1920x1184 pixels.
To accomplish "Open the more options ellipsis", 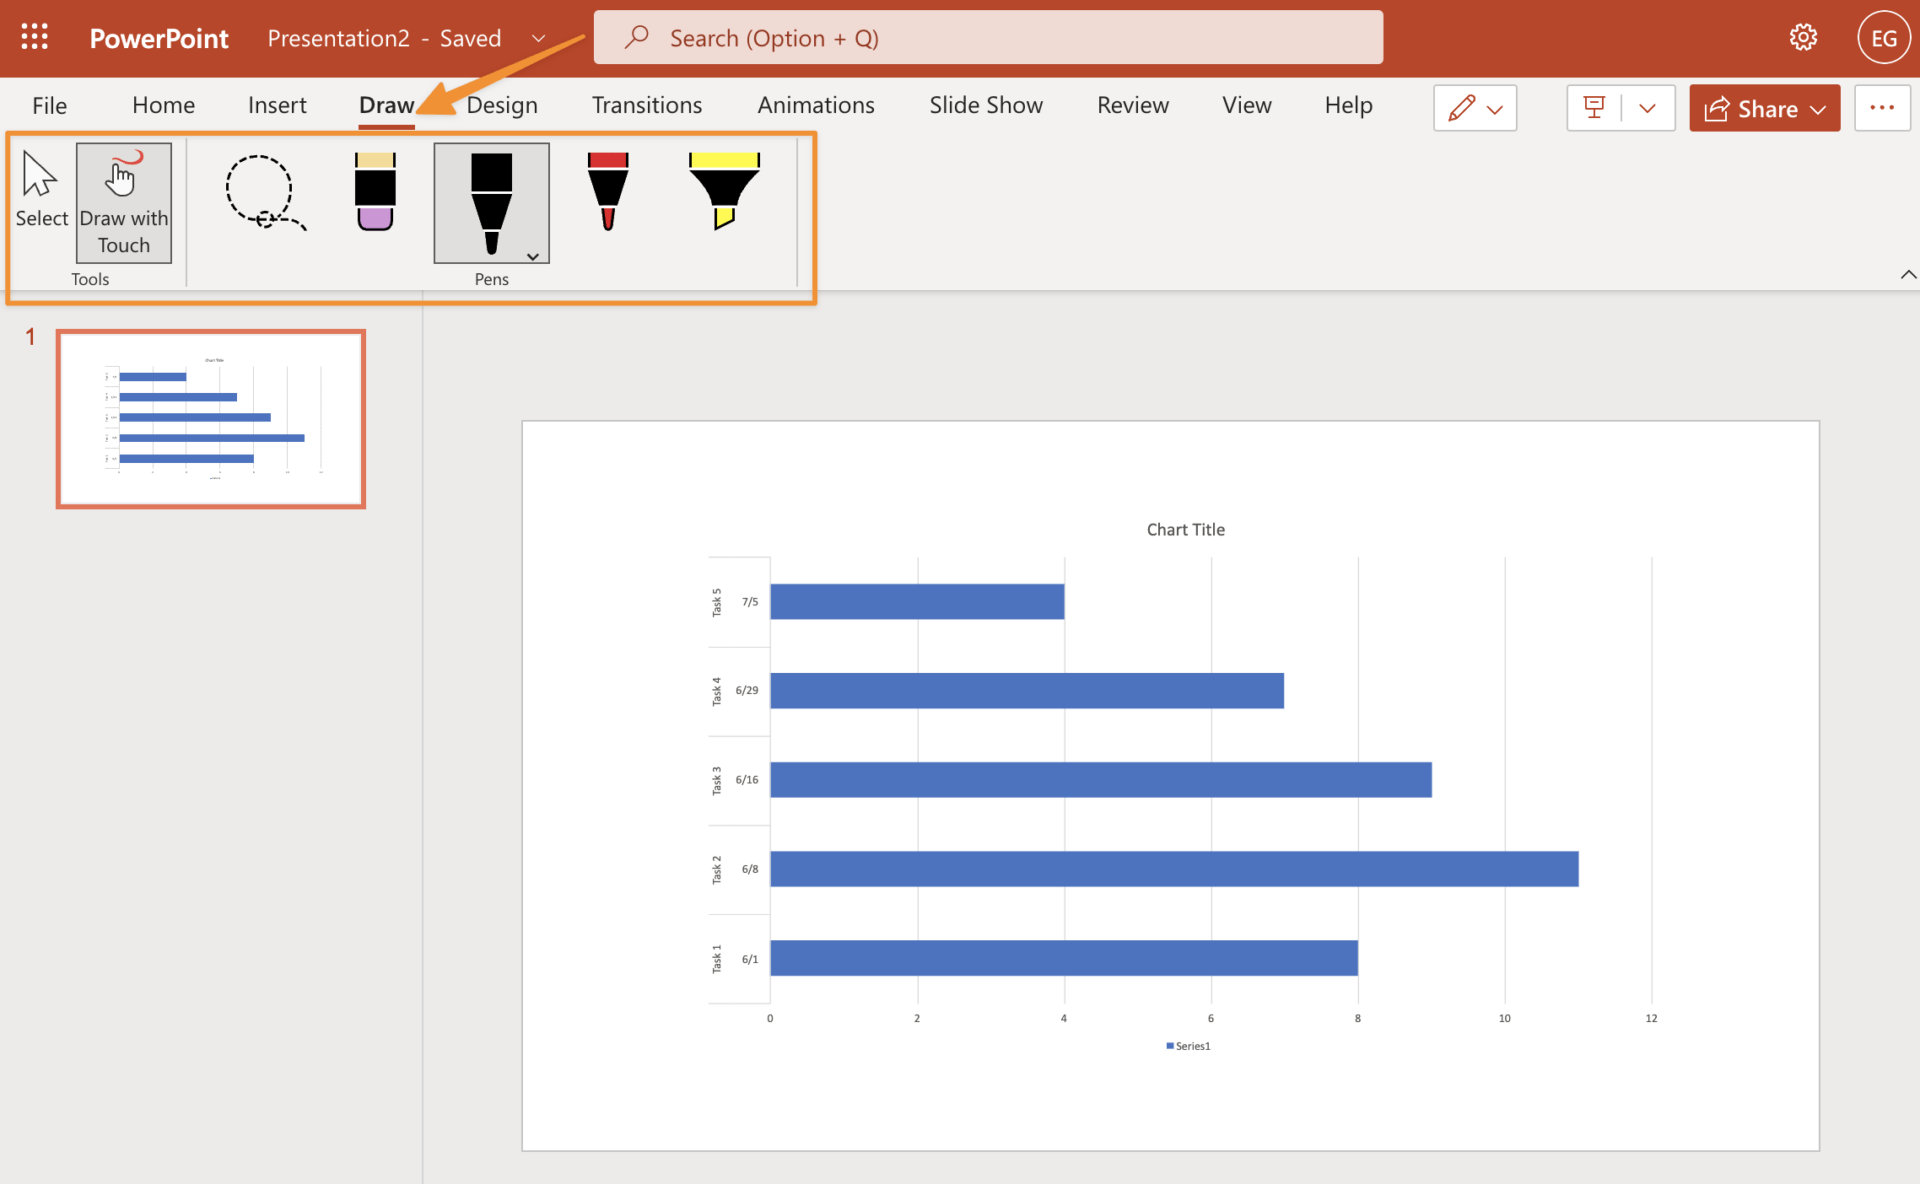I will (1882, 108).
